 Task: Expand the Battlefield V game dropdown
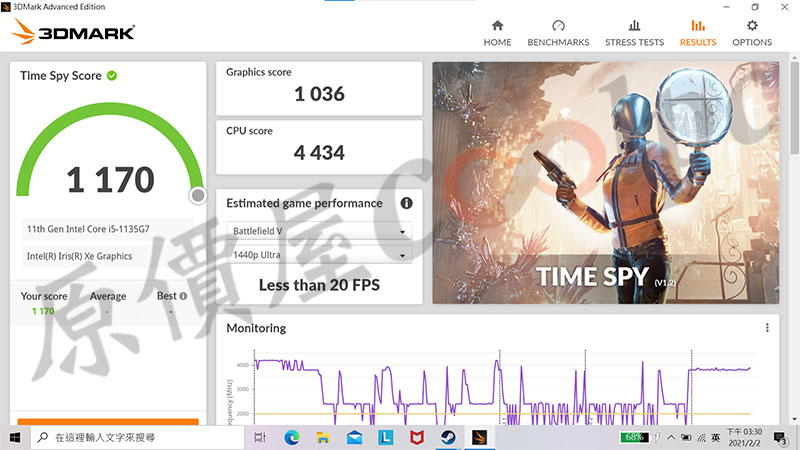pyautogui.click(x=319, y=231)
